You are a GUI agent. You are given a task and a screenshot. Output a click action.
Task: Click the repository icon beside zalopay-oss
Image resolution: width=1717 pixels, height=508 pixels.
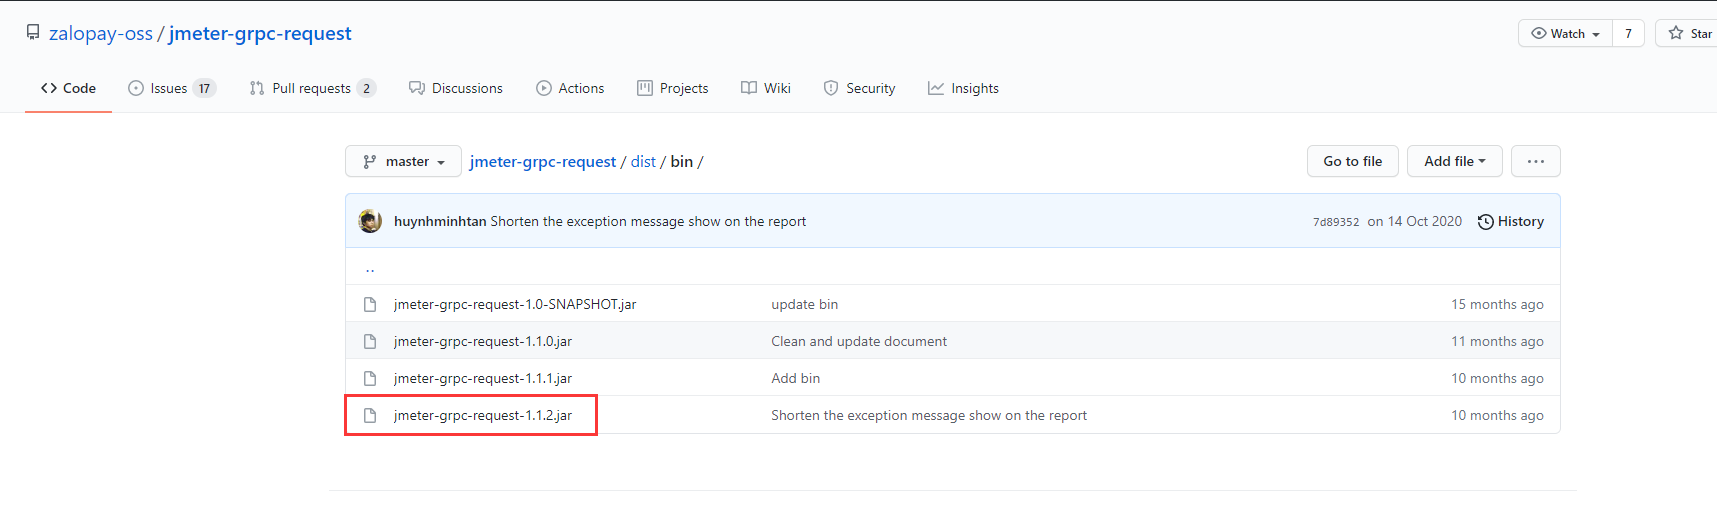[x=33, y=33]
